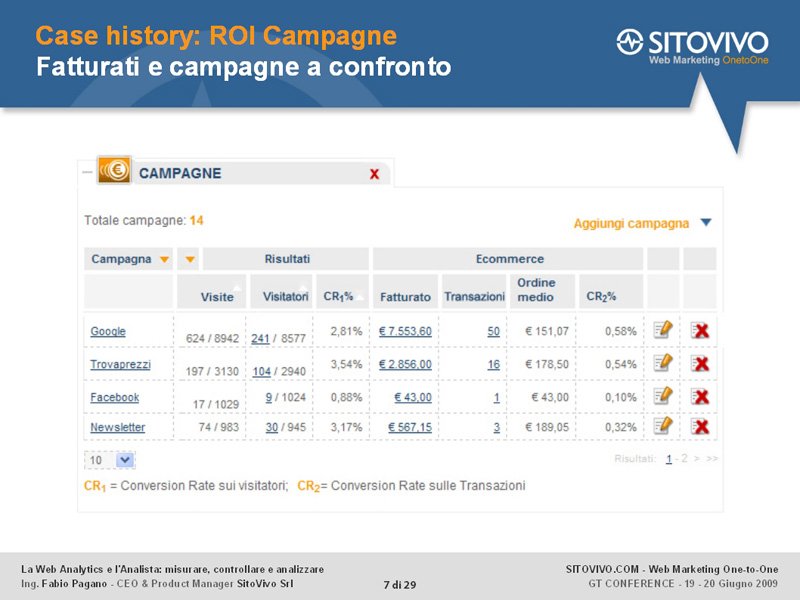The image size is (800, 600).
Task: Edit the Trovaprezzi campaign via pencil icon
Action: tap(663, 363)
